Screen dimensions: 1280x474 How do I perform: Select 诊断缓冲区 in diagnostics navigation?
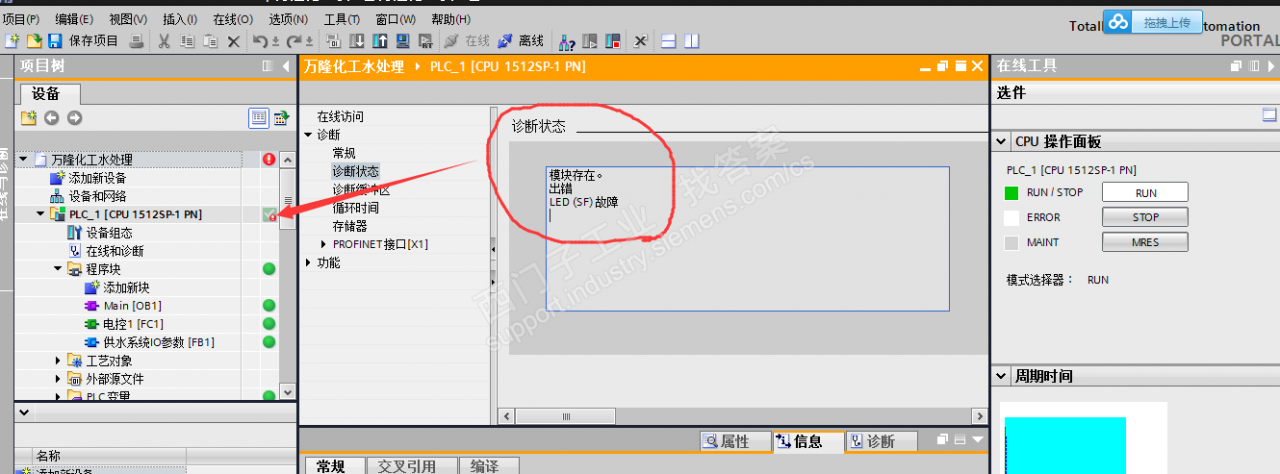pyautogui.click(x=361, y=189)
